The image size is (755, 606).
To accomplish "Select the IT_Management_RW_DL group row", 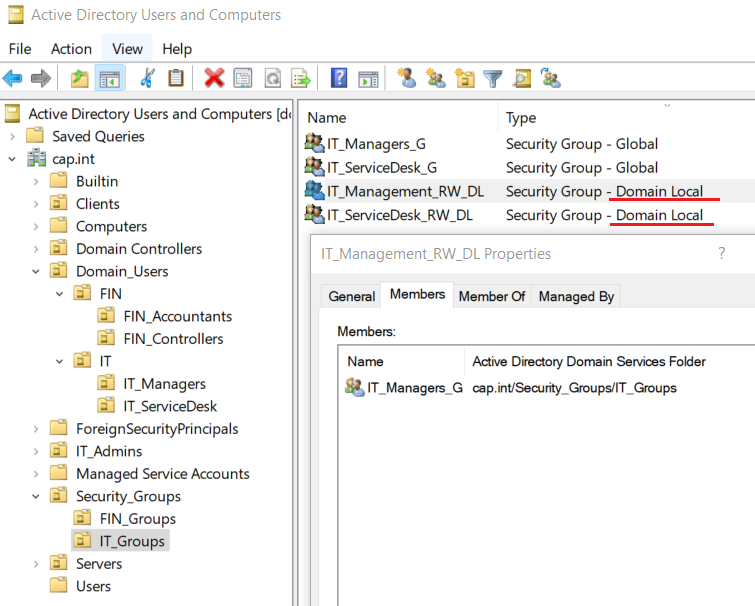I will point(529,191).
